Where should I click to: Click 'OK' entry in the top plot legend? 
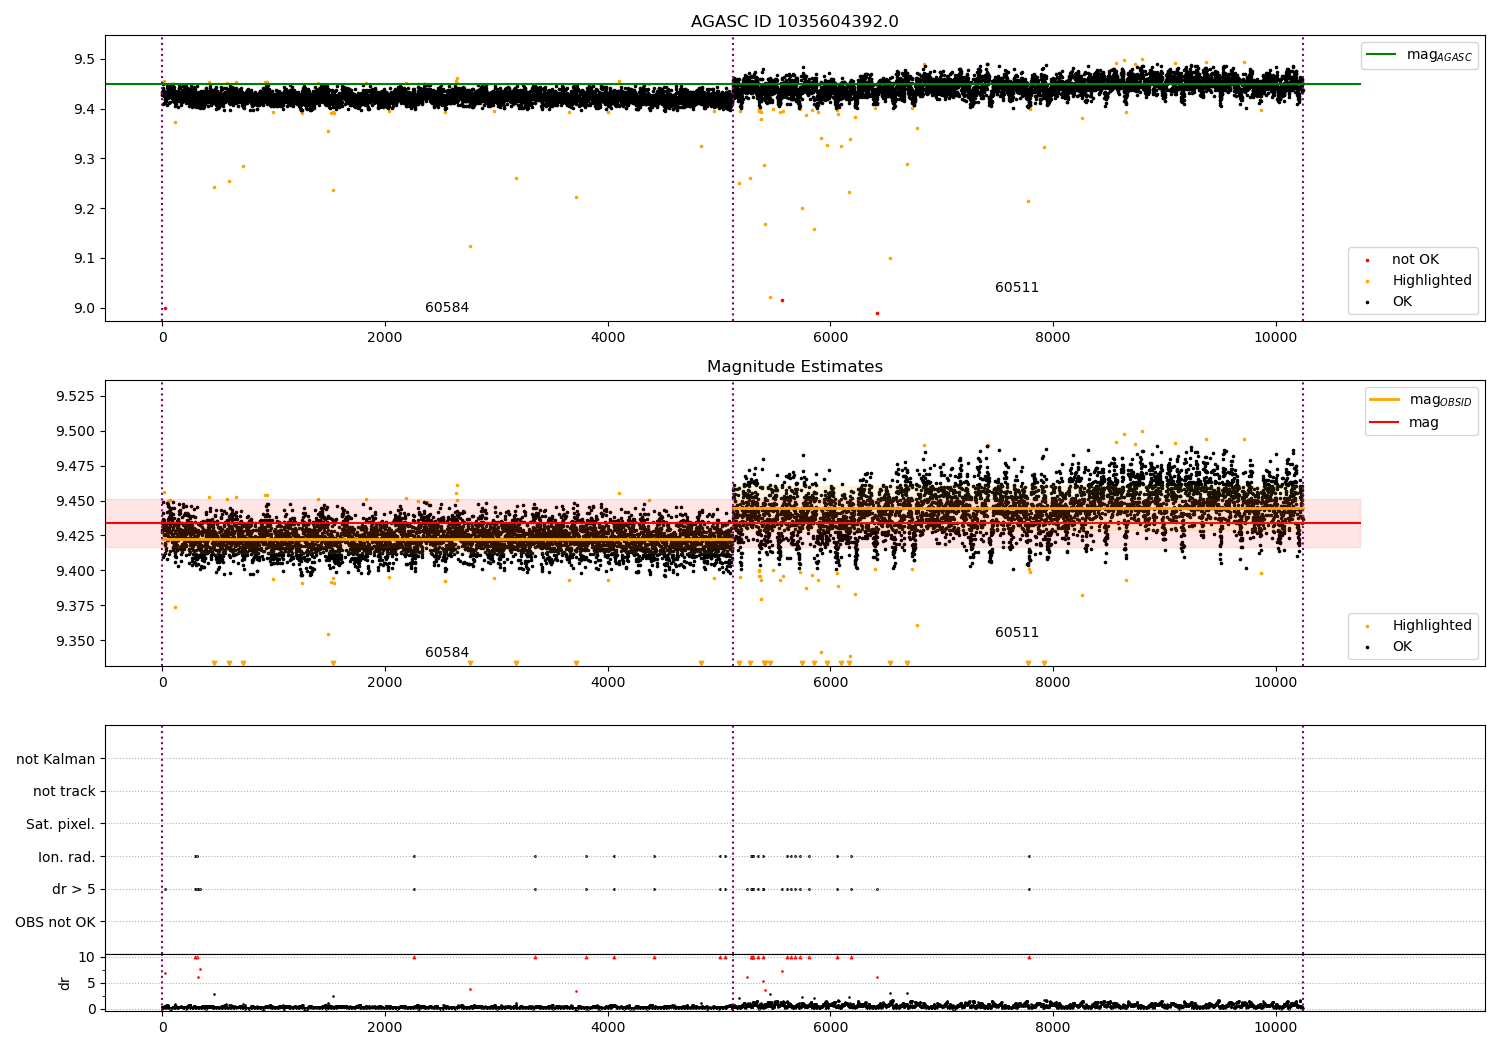1402,302
